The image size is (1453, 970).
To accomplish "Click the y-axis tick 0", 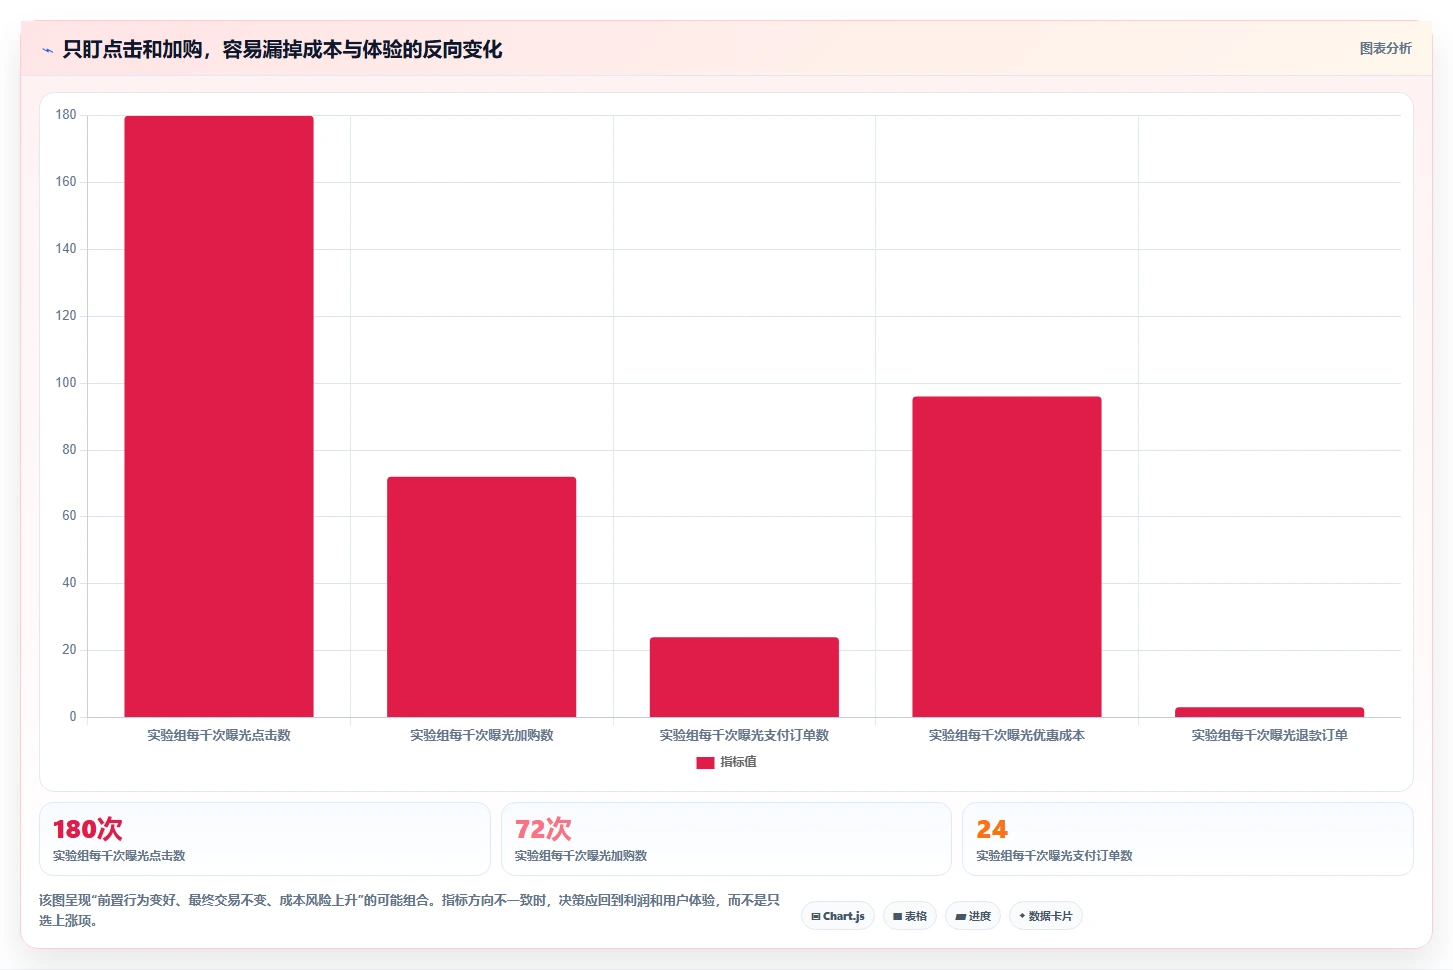I will point(73,717).
